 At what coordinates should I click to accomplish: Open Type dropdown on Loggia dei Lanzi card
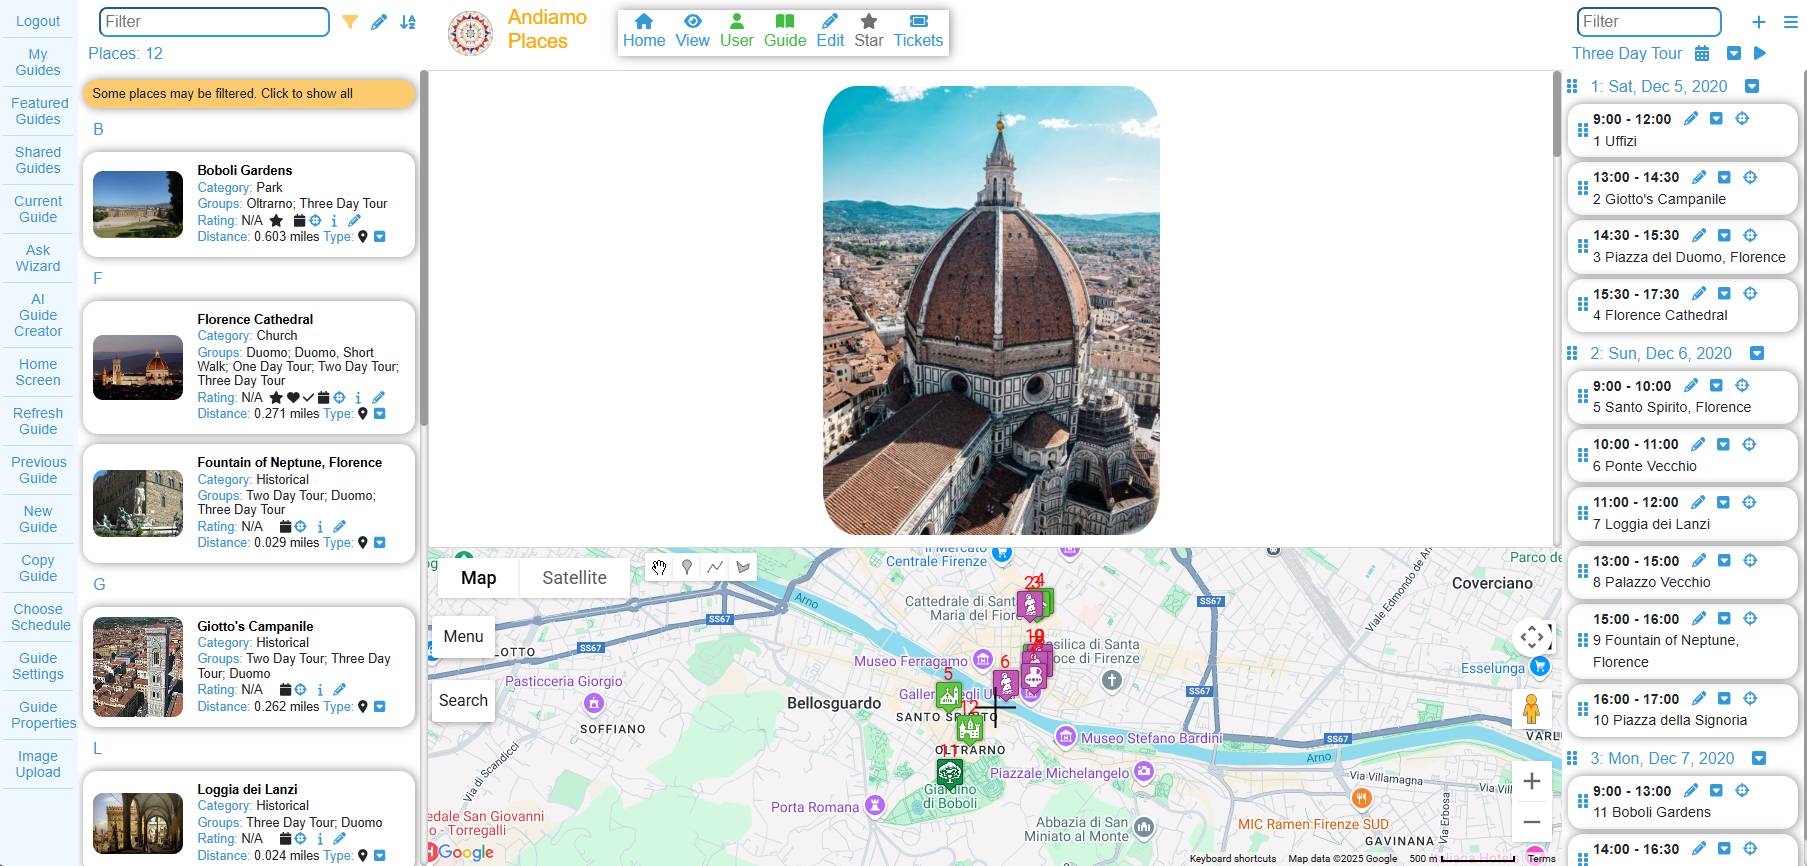(380, 856)
